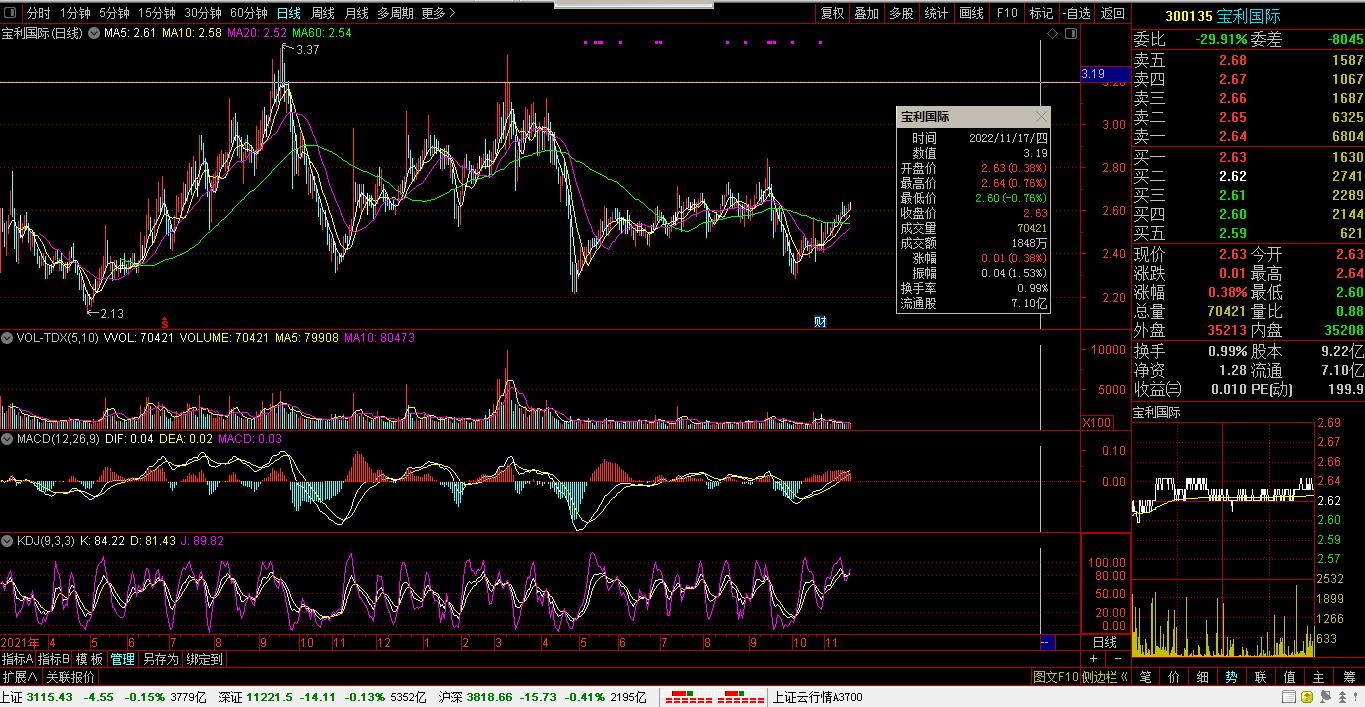Select the 60分钟 period tab
This screenshot has width=1365, height=707.
(248, 13)
